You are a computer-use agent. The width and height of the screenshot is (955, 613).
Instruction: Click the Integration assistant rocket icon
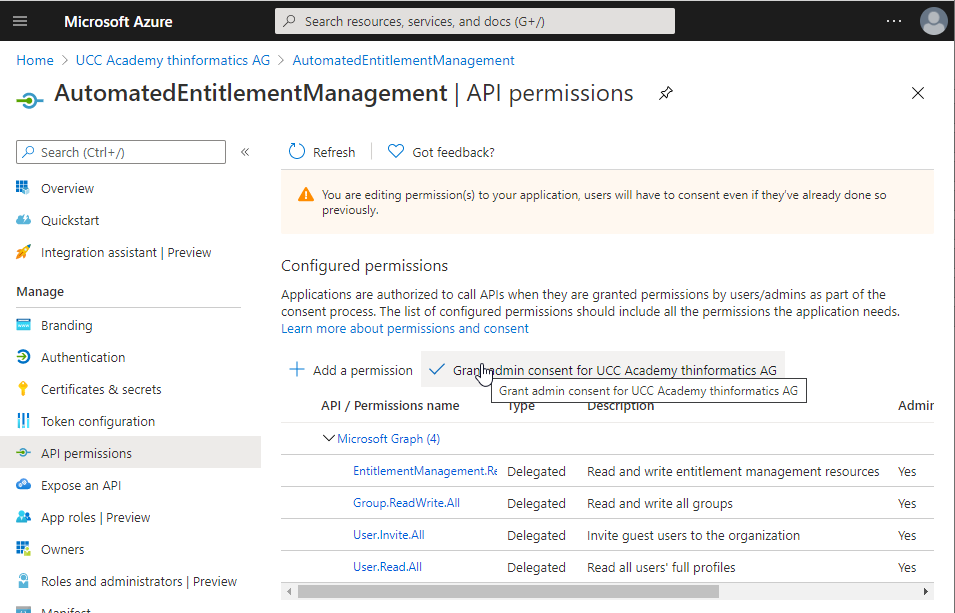coord(23,252)
